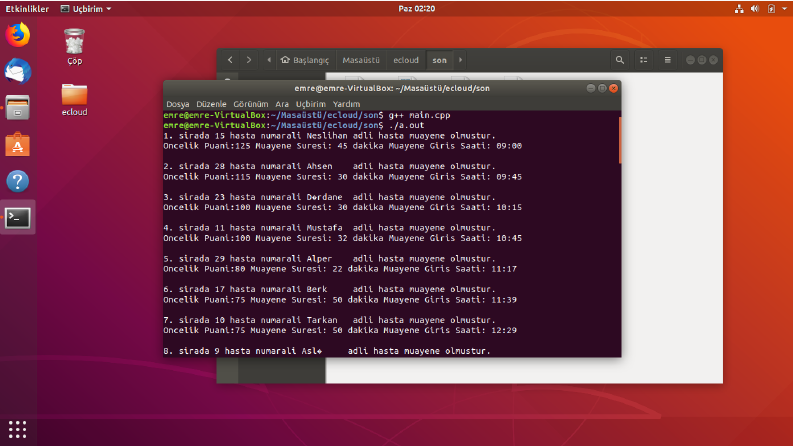
Task: Go to Başlangıç in Files path bar
Action: pos(305,60)
